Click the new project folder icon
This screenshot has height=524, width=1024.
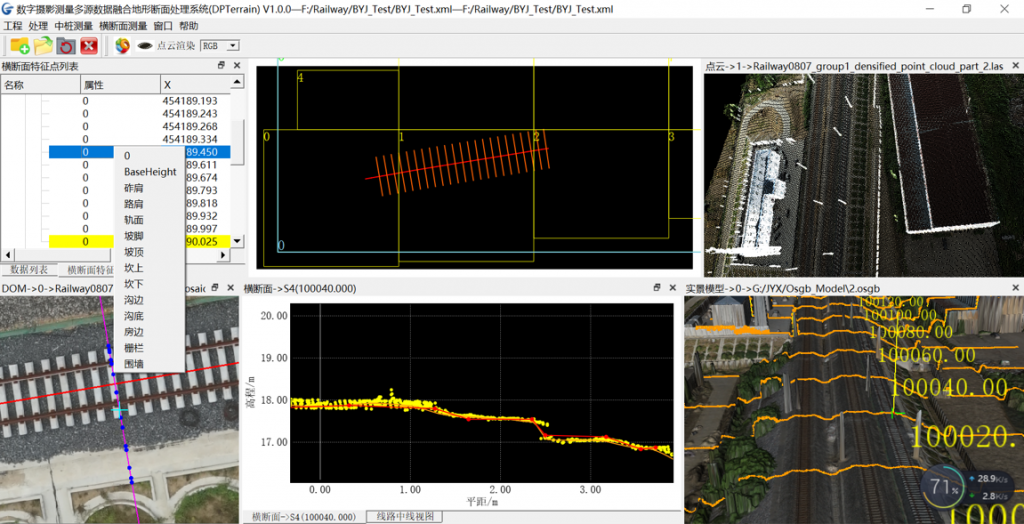coord(19,45)
